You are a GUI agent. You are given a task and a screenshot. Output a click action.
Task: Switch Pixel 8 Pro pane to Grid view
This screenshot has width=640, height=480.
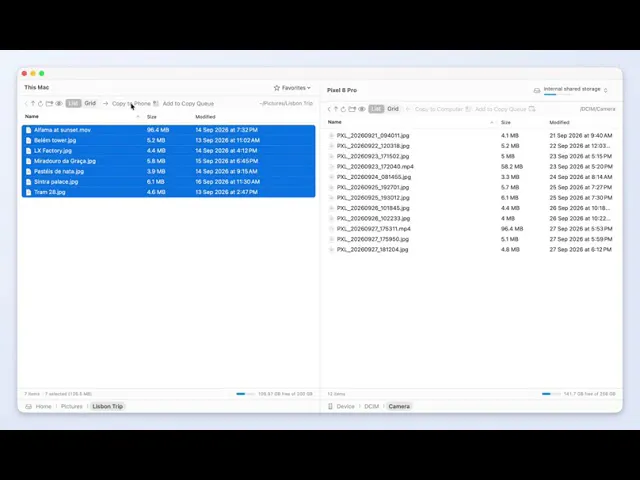click(393, 109)
